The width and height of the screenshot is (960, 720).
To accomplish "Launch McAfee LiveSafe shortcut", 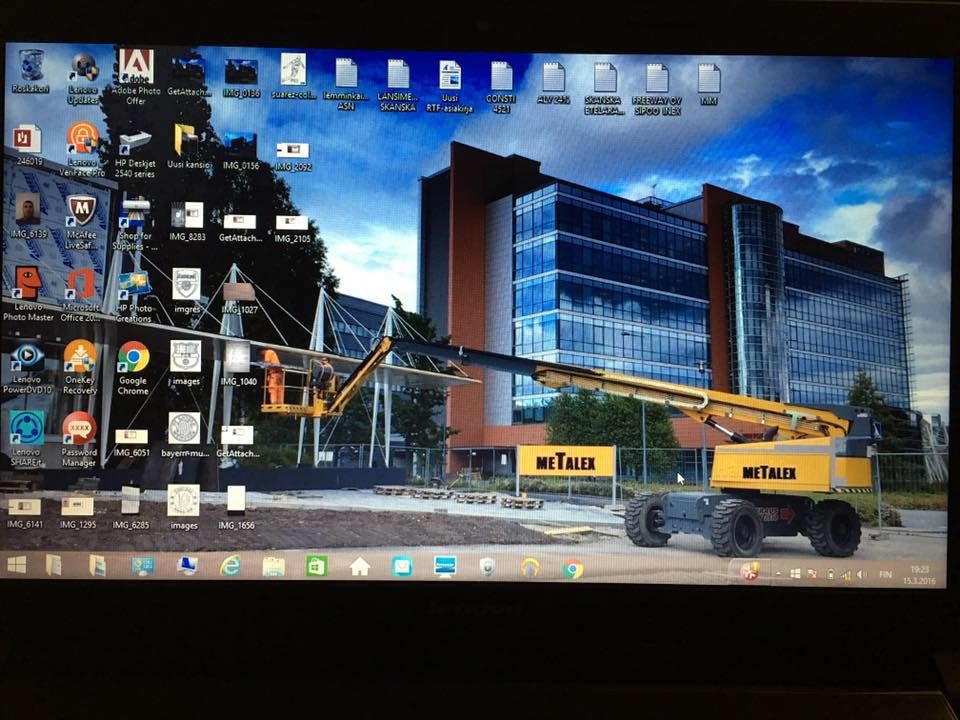I will 81,222.
